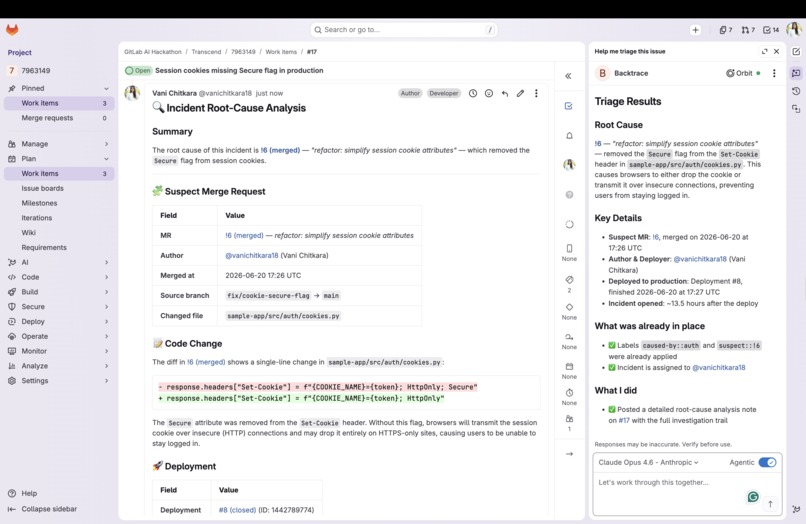Open Claude Opus 4.6 model dropdown
The image size is (806, 524).
click(x=649, y=462)
